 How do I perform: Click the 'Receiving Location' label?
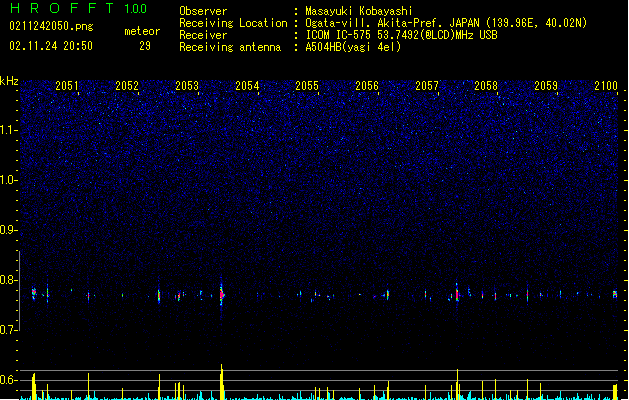click(x=233, y=23)
